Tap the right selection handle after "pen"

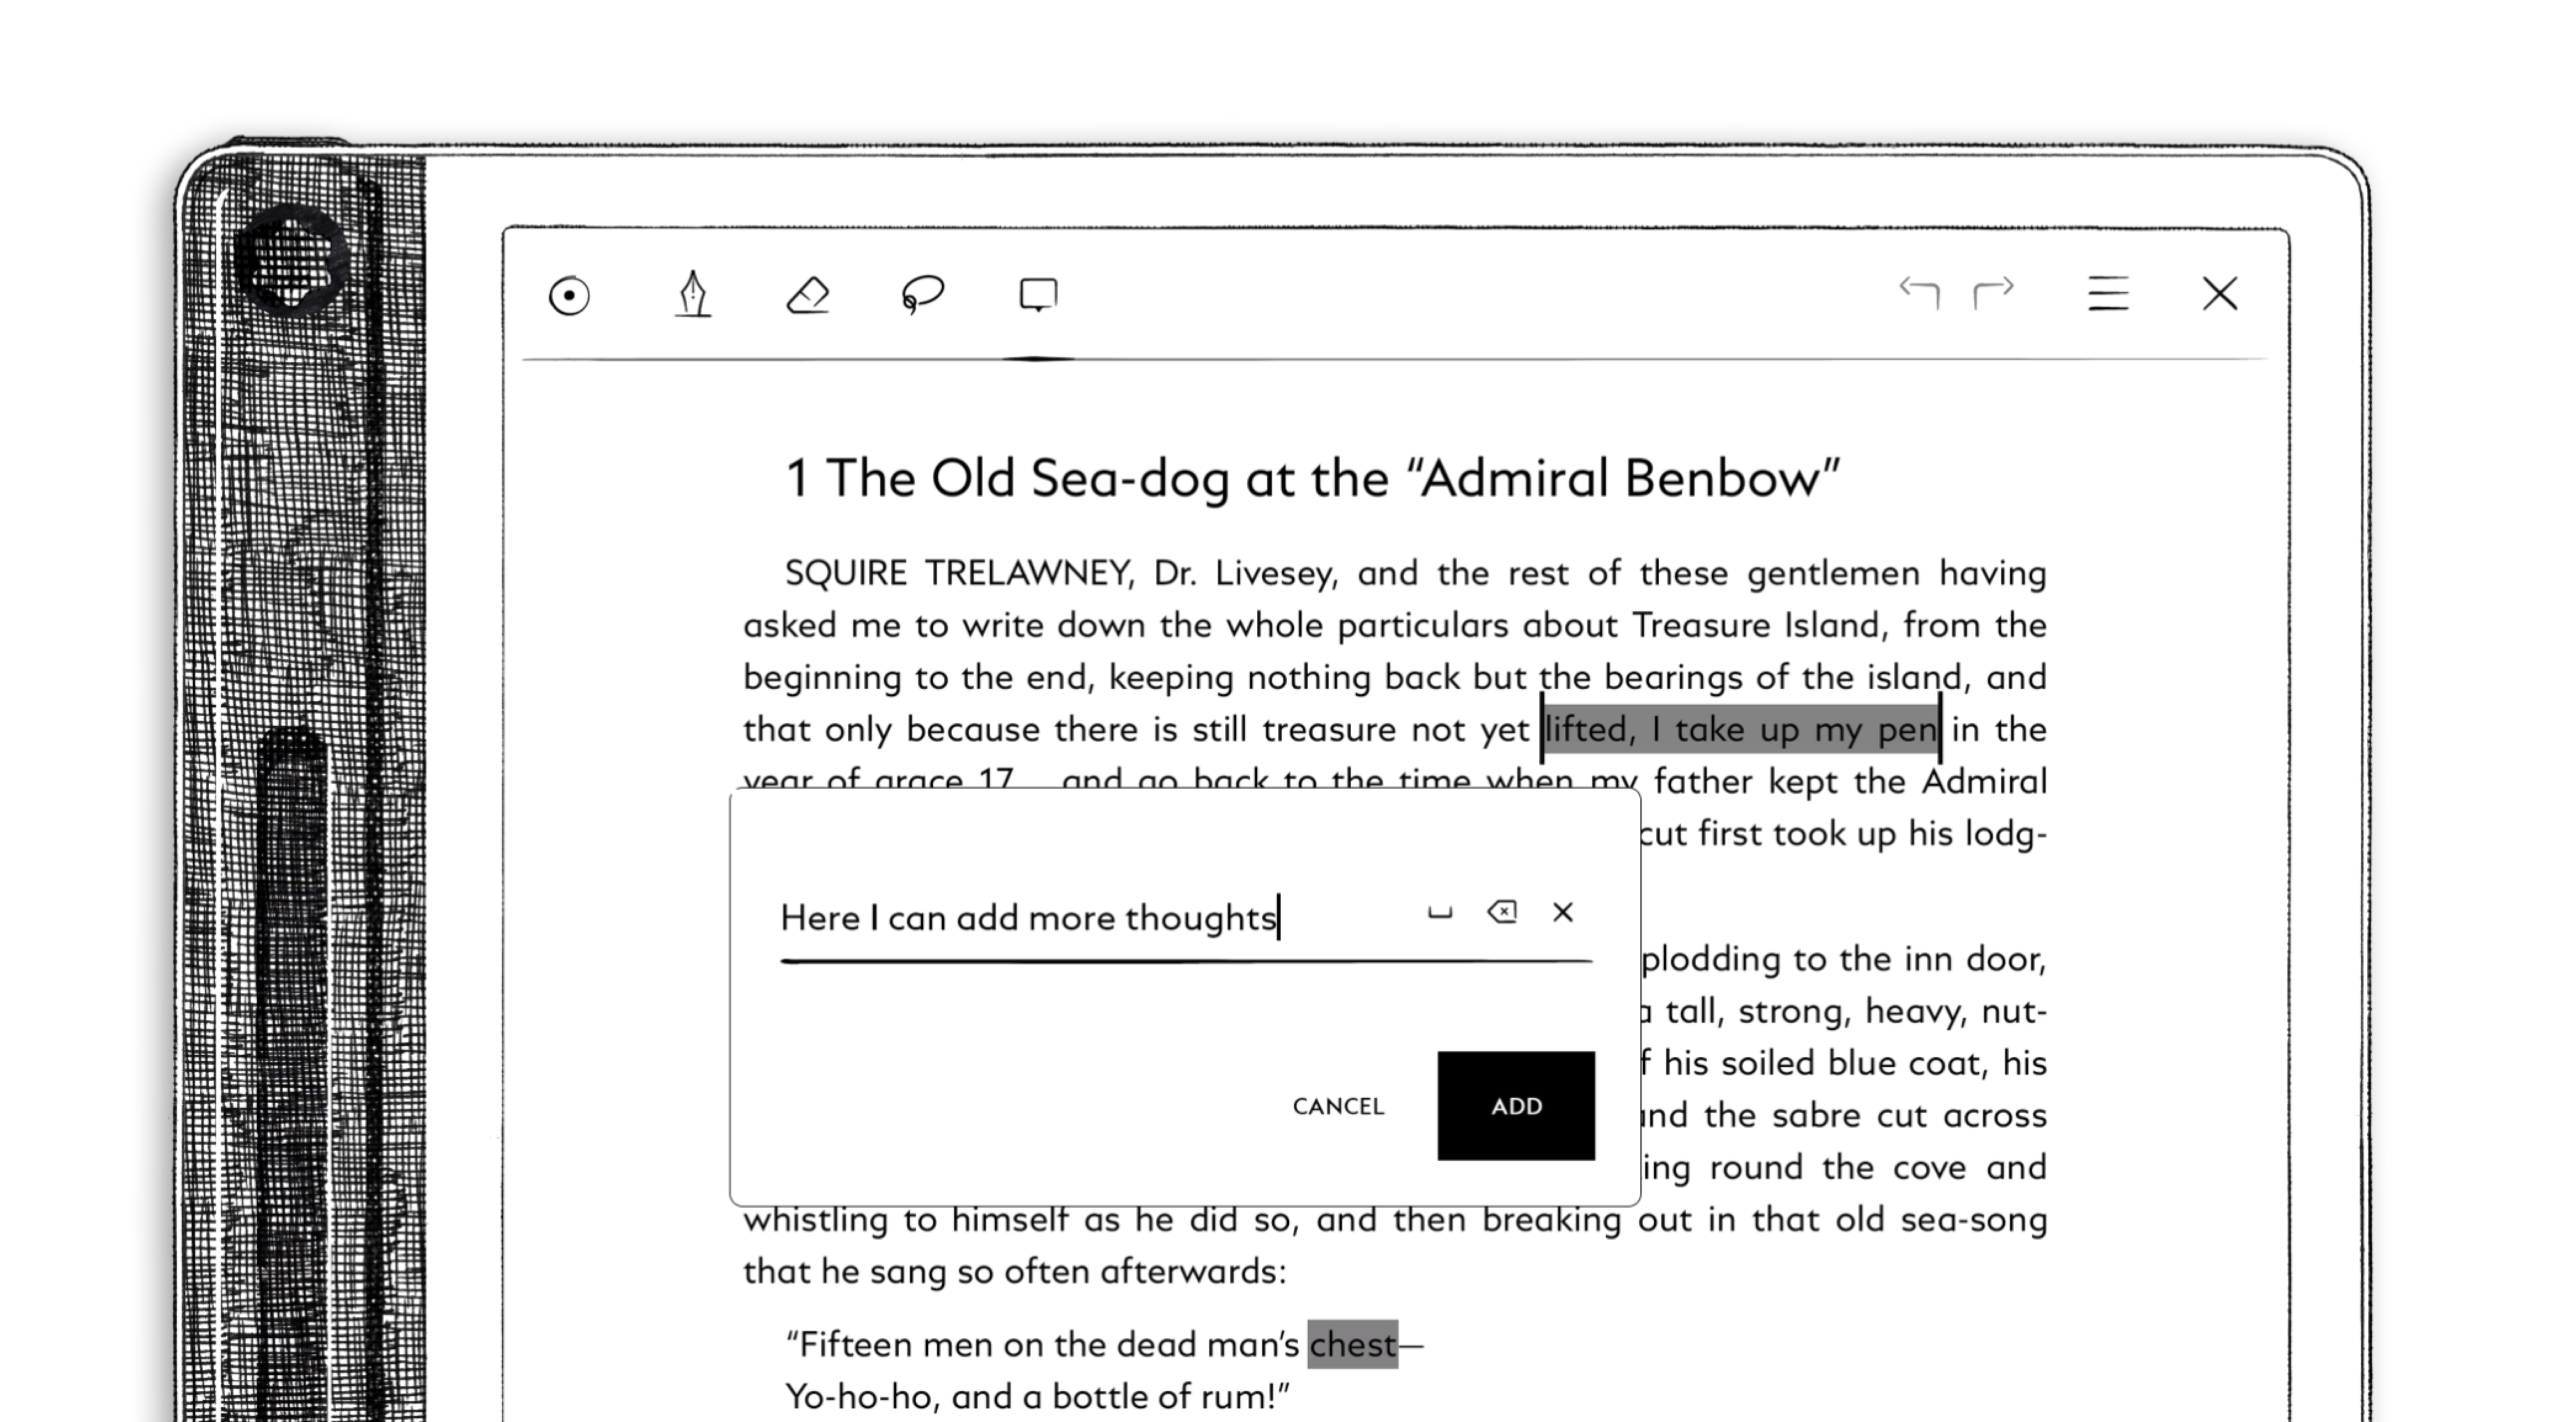click(x=1940, y=728)
